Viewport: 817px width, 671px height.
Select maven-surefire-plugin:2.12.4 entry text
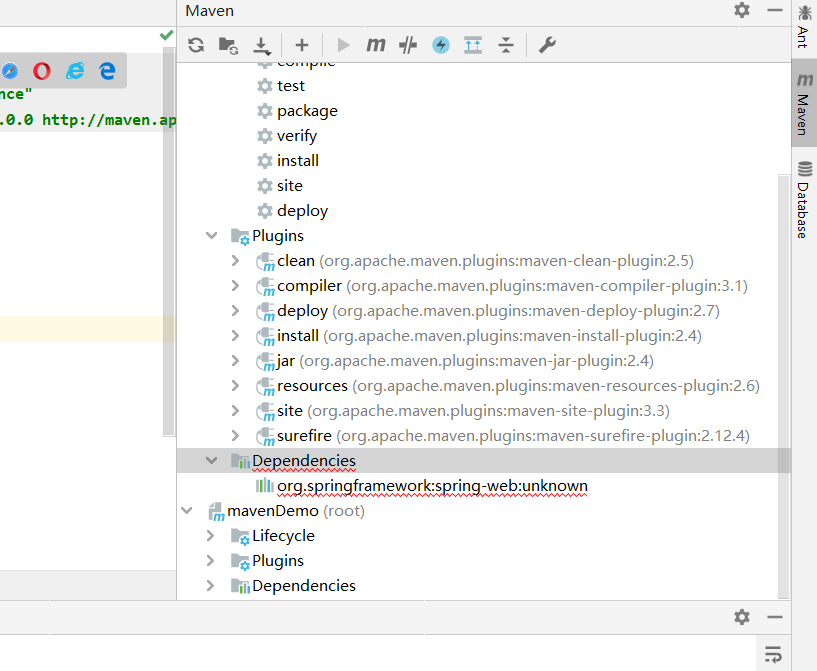pyautogui.click(x=543, y=436)
